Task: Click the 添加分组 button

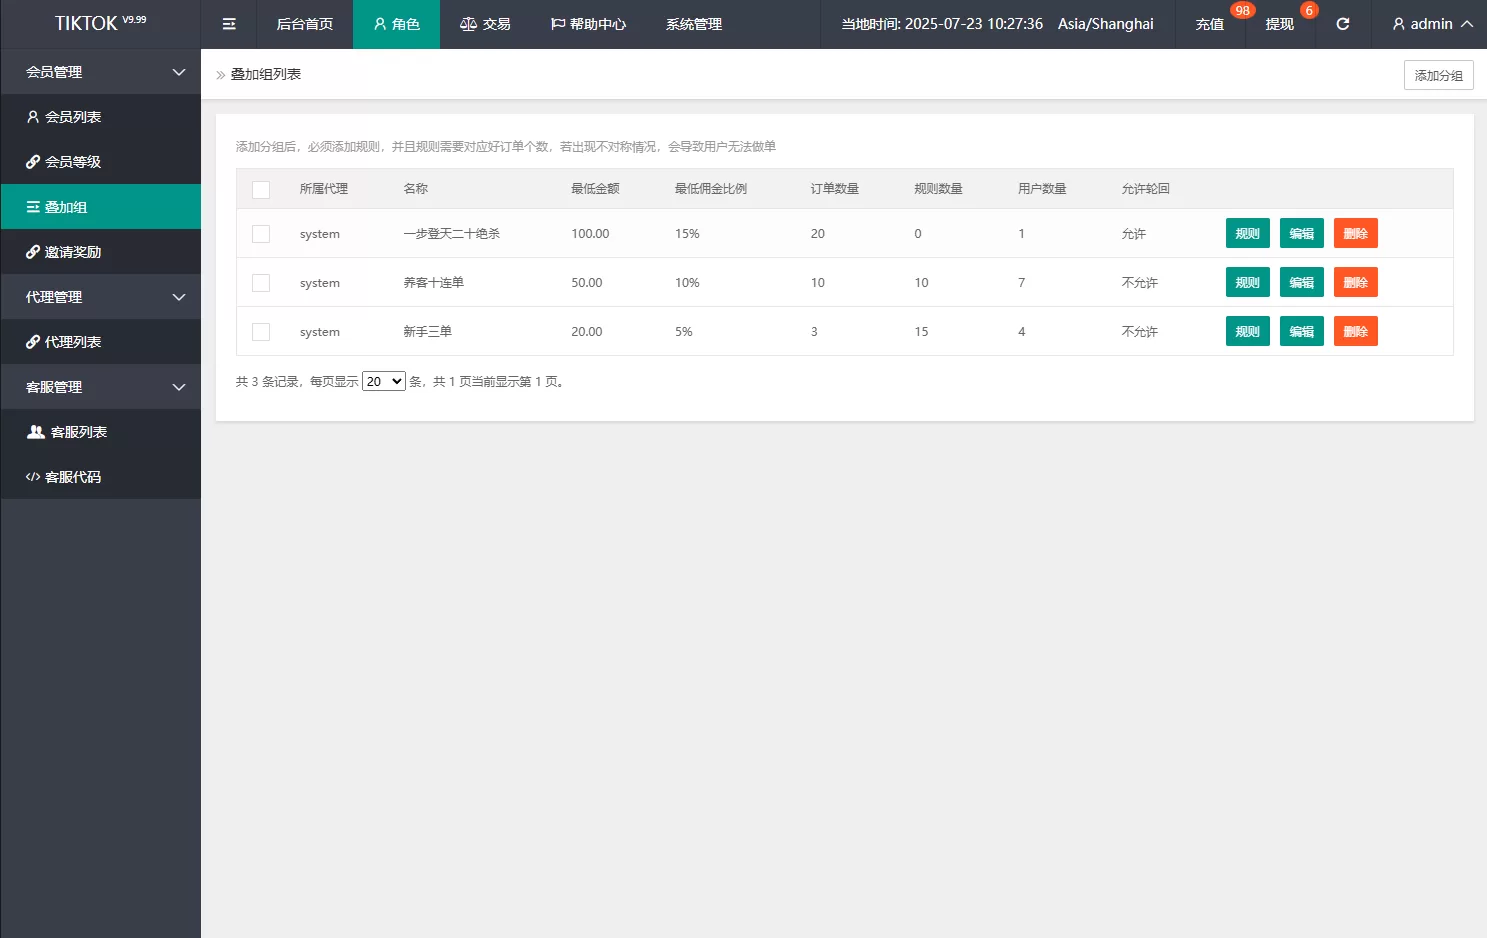Action: (1438, 75)
